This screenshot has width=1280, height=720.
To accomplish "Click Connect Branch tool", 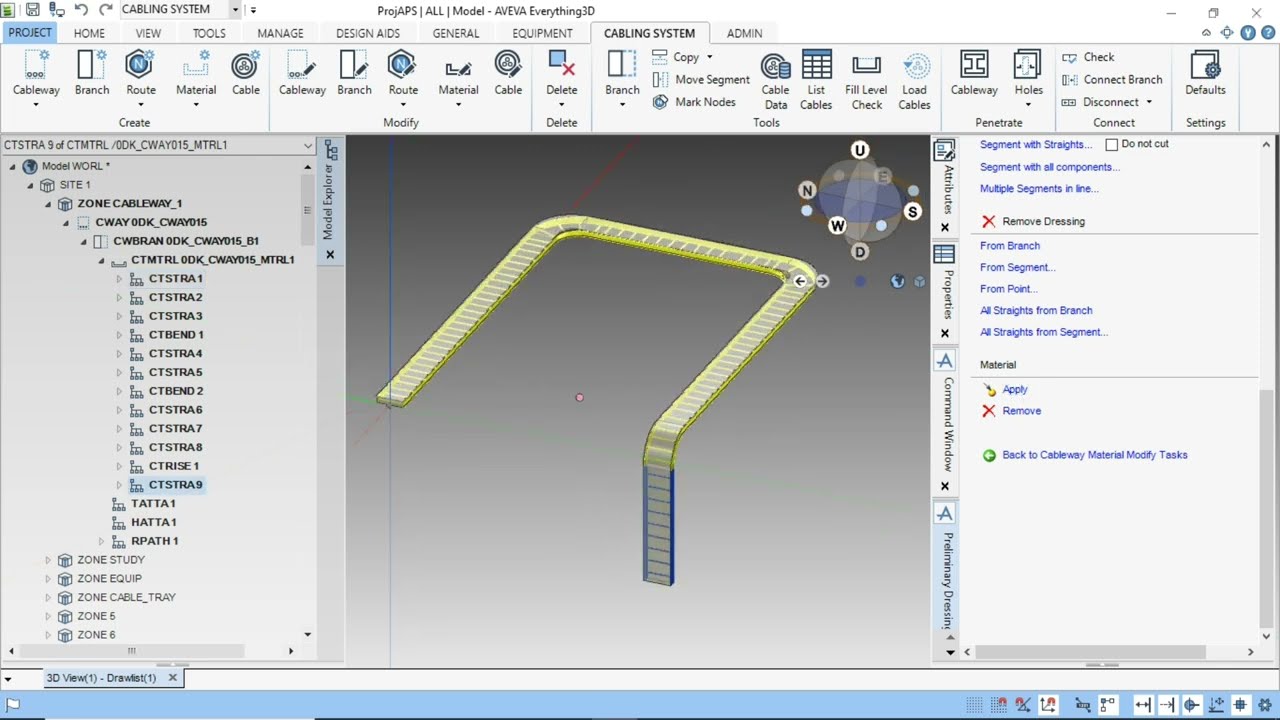I will pos(1112,80).
